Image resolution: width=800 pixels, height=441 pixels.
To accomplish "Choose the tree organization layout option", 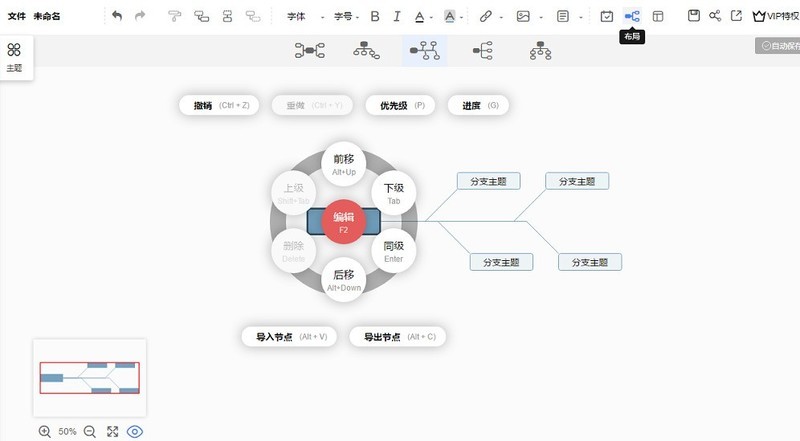I will click(x=541, y=51).
